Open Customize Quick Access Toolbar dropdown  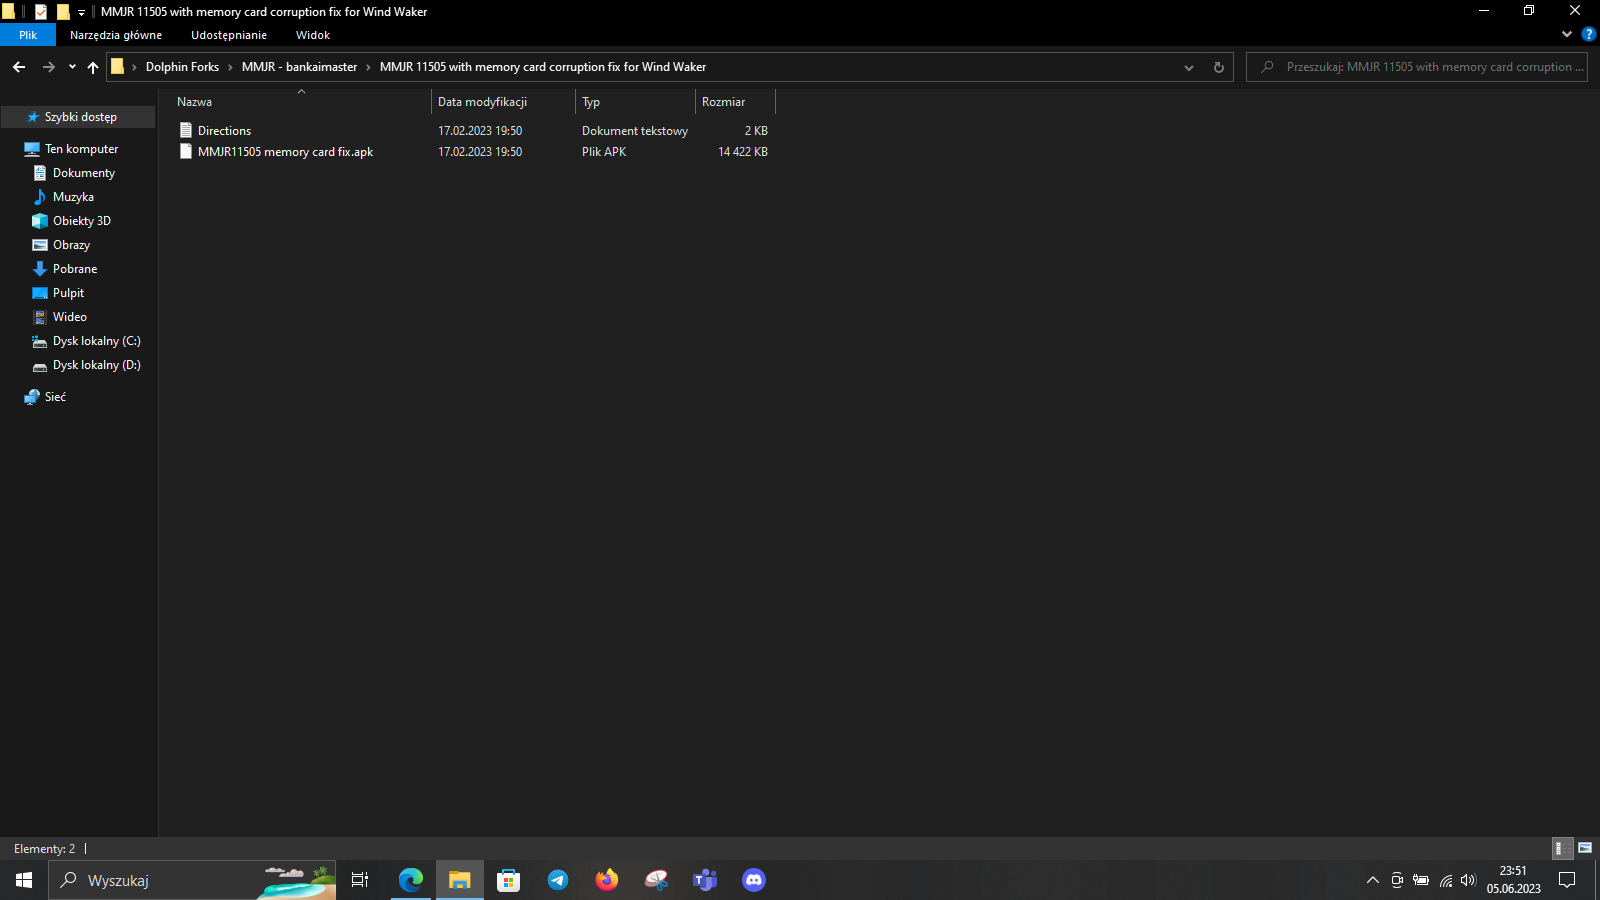tap(81, 12)
